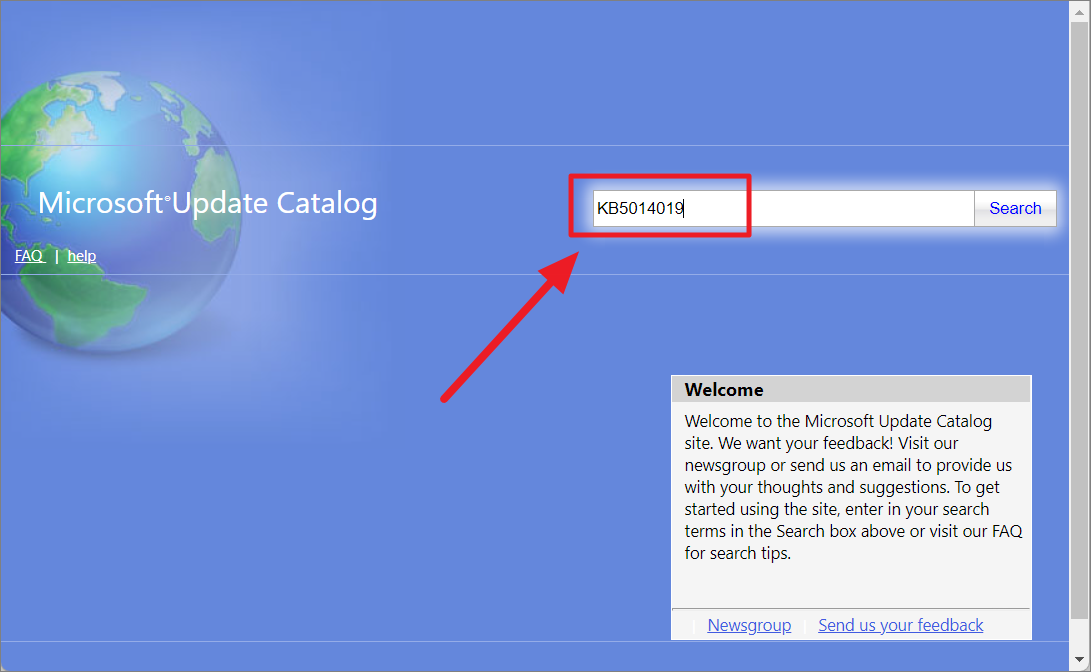This screenshot has height=672, width=1091.
Task: Click the red arrow annotation
Action: click(510, 327)
